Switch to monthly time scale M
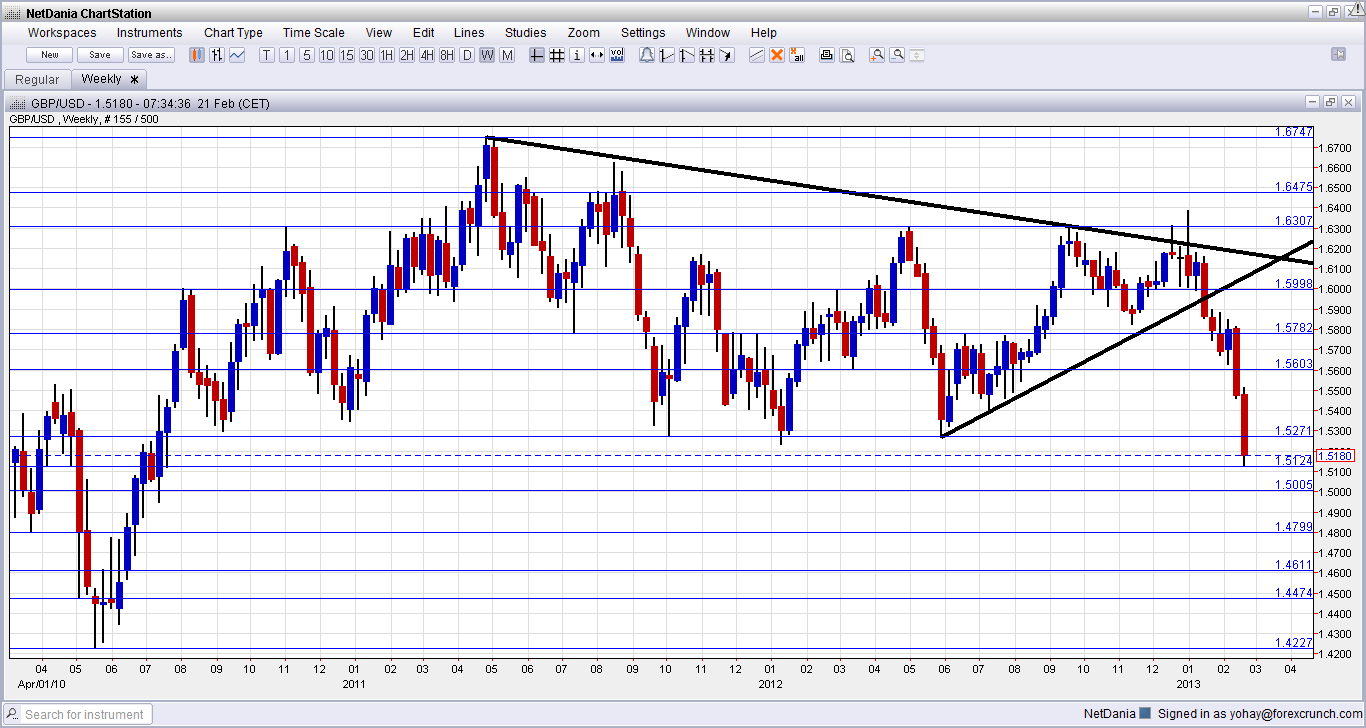Image resolution: width=1366 pixels, height=728 pixels. (507, 55)
